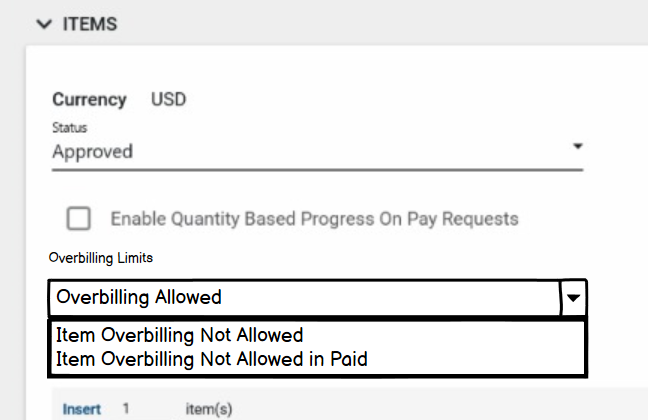648x420 pixels.
Task: Click the USD currency value
Action: pyautogui.click(x=168, y=99)
